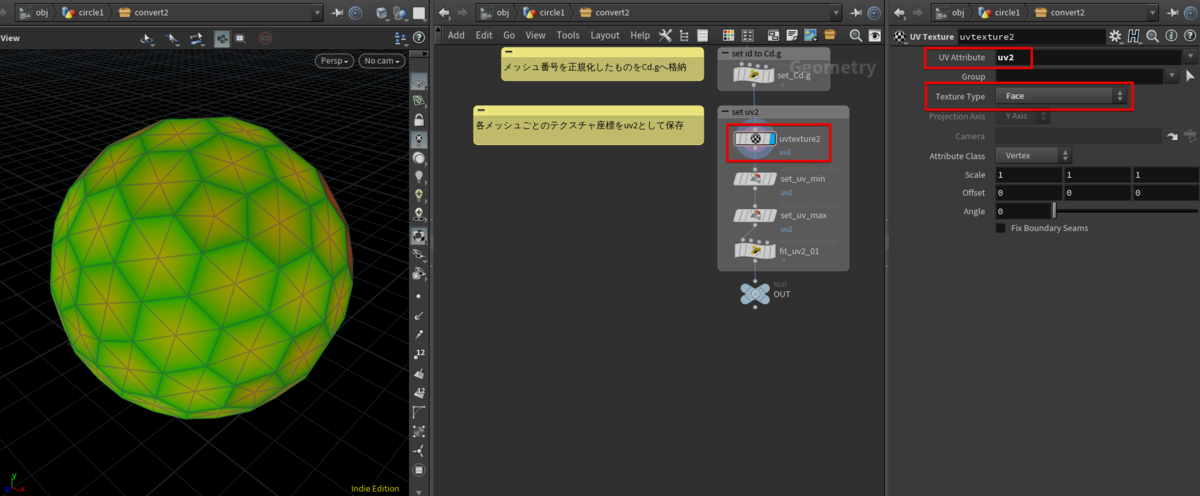Click the UV Attribute uv2 input field
The width and height of the screenshot is (1200, 496).
[1087, 57]
